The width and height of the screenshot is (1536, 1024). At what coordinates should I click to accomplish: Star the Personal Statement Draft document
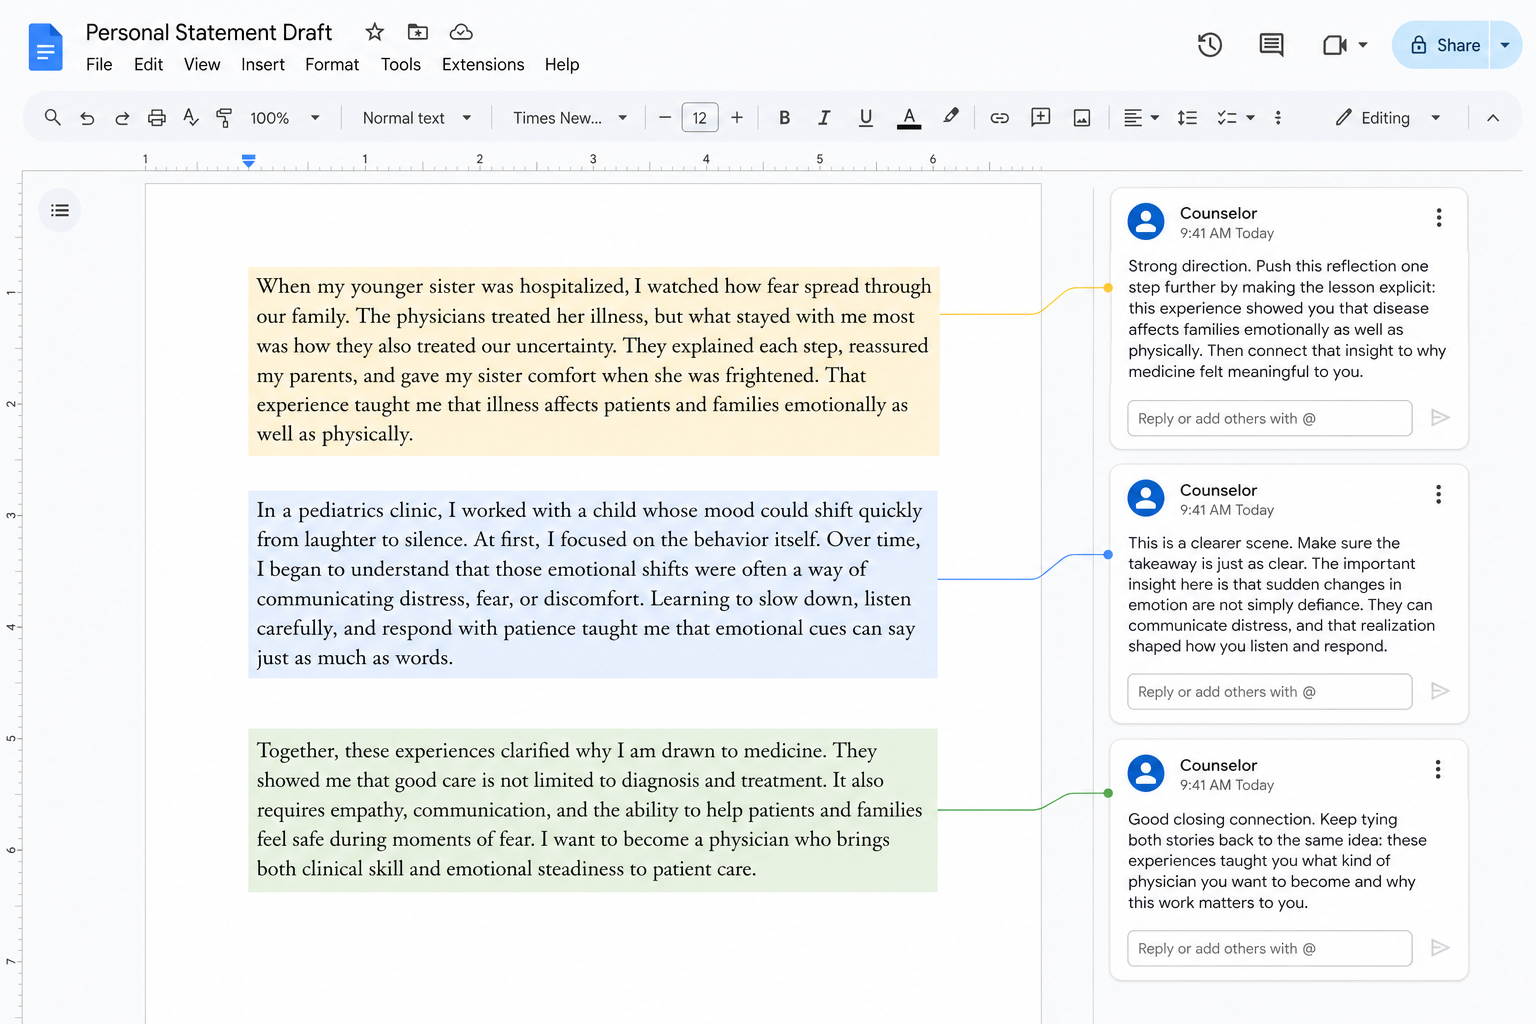click(375, 32)
